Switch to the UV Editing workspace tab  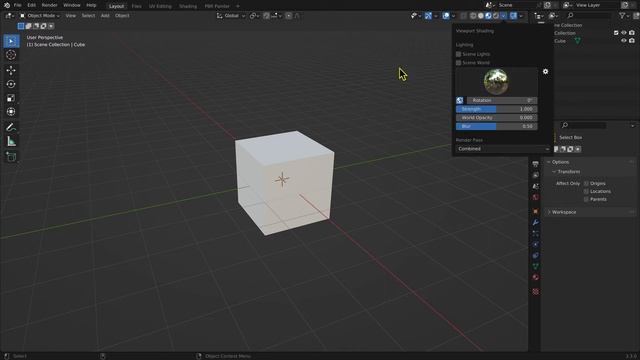tap(160, 6)
